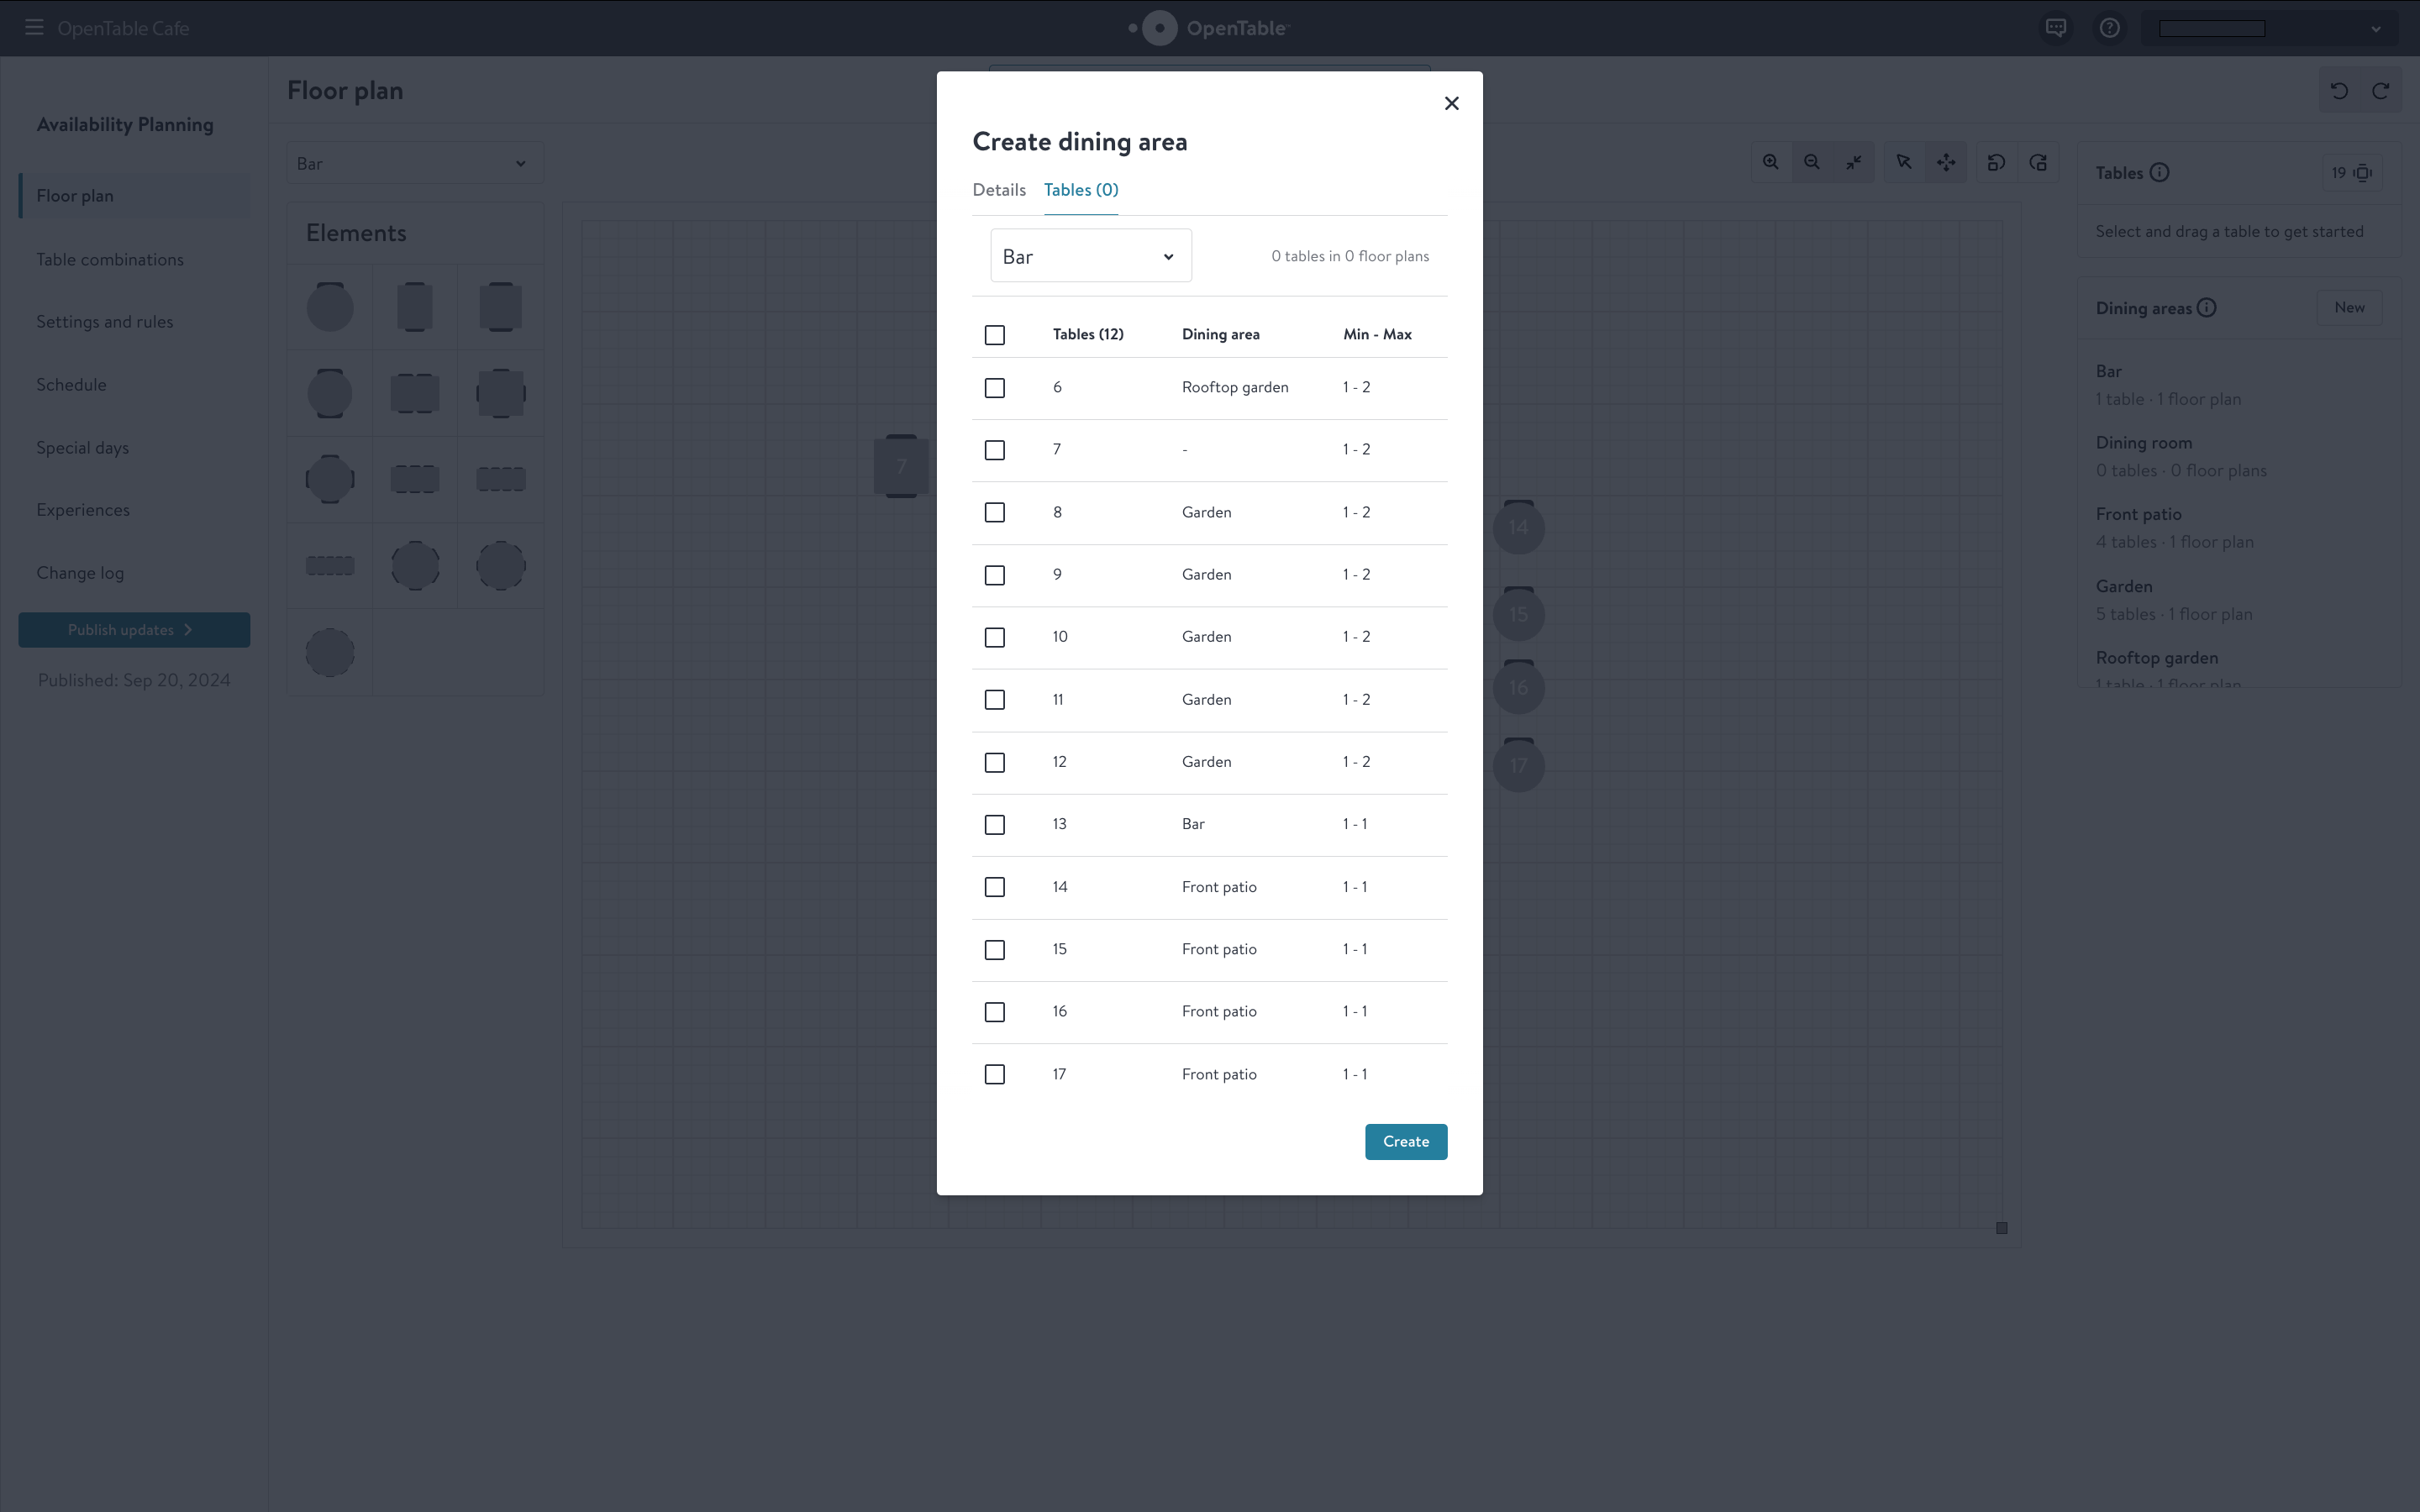Viewport: 2420px width, 1512px height.
Task: Tick the checkbox for table 17
Action: pyautogui.click(x=994, y=1074)
